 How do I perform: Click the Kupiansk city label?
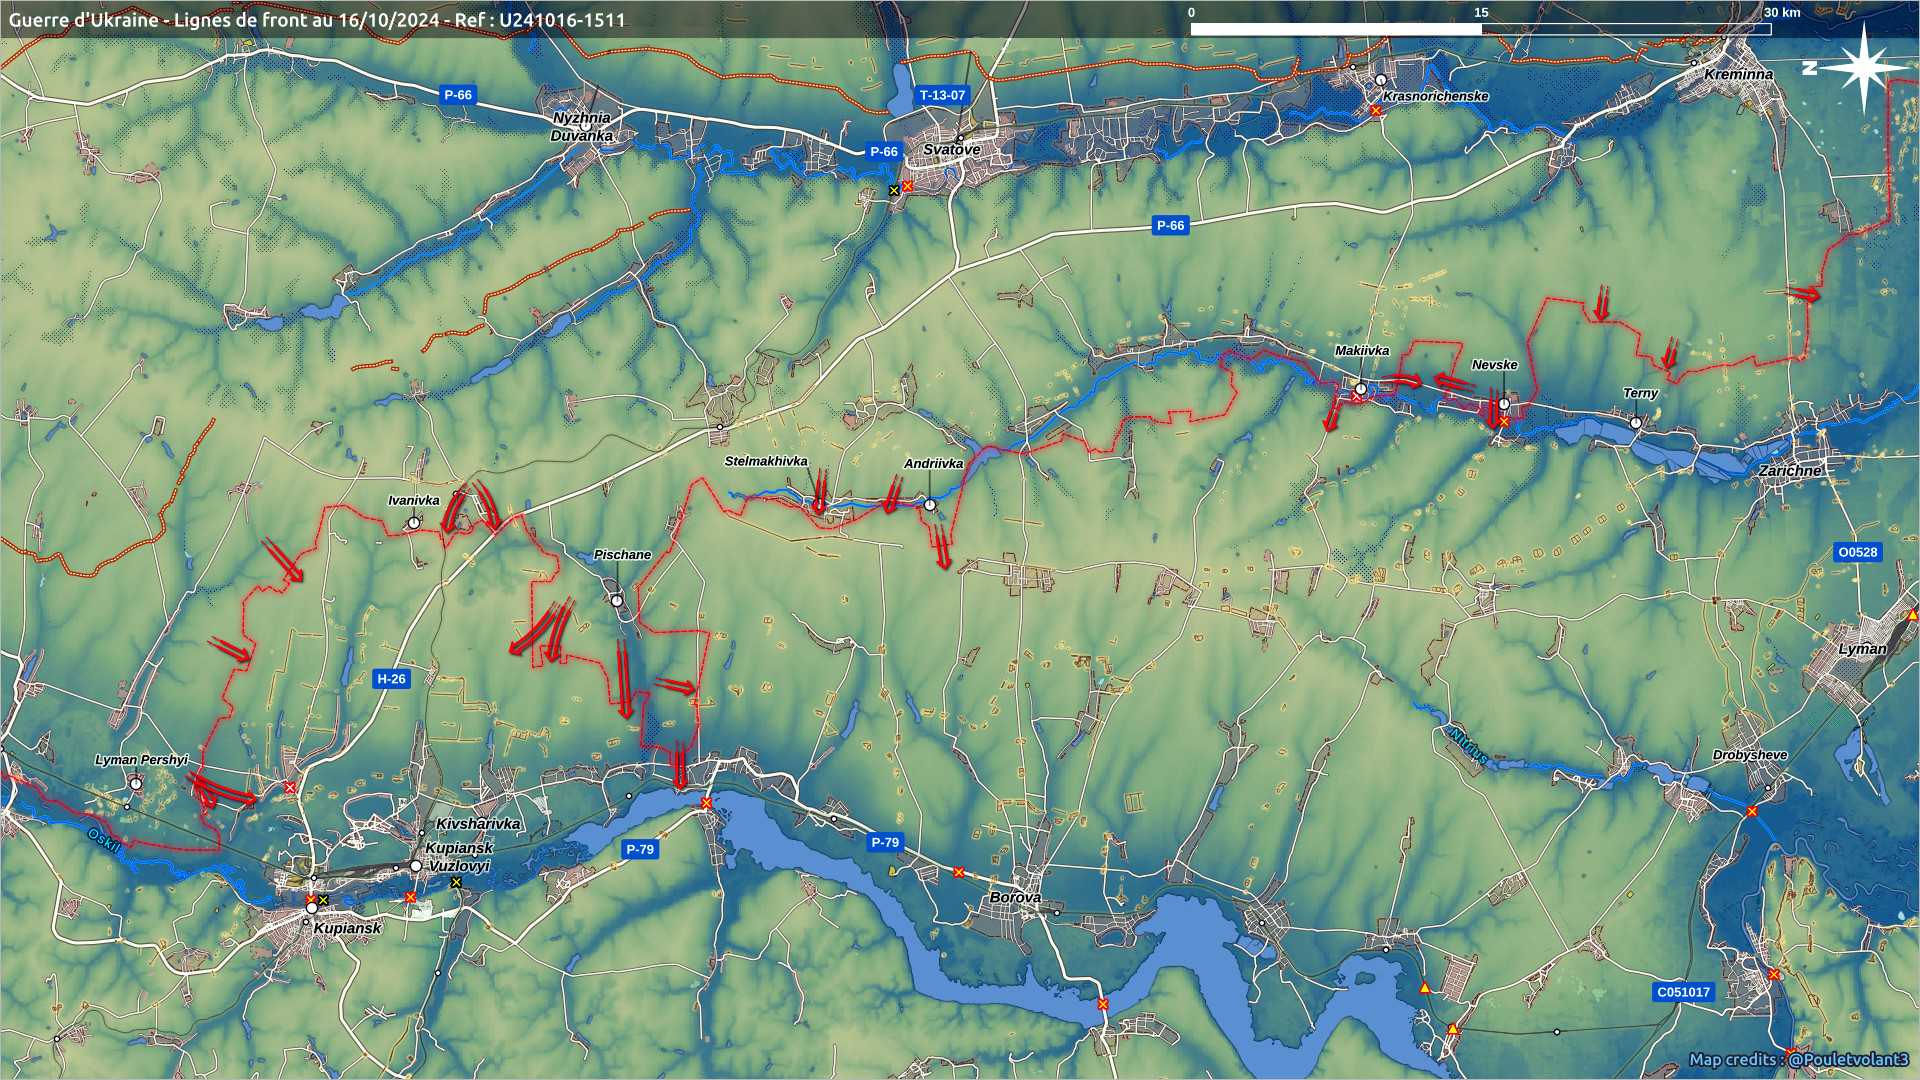[347, 928]
